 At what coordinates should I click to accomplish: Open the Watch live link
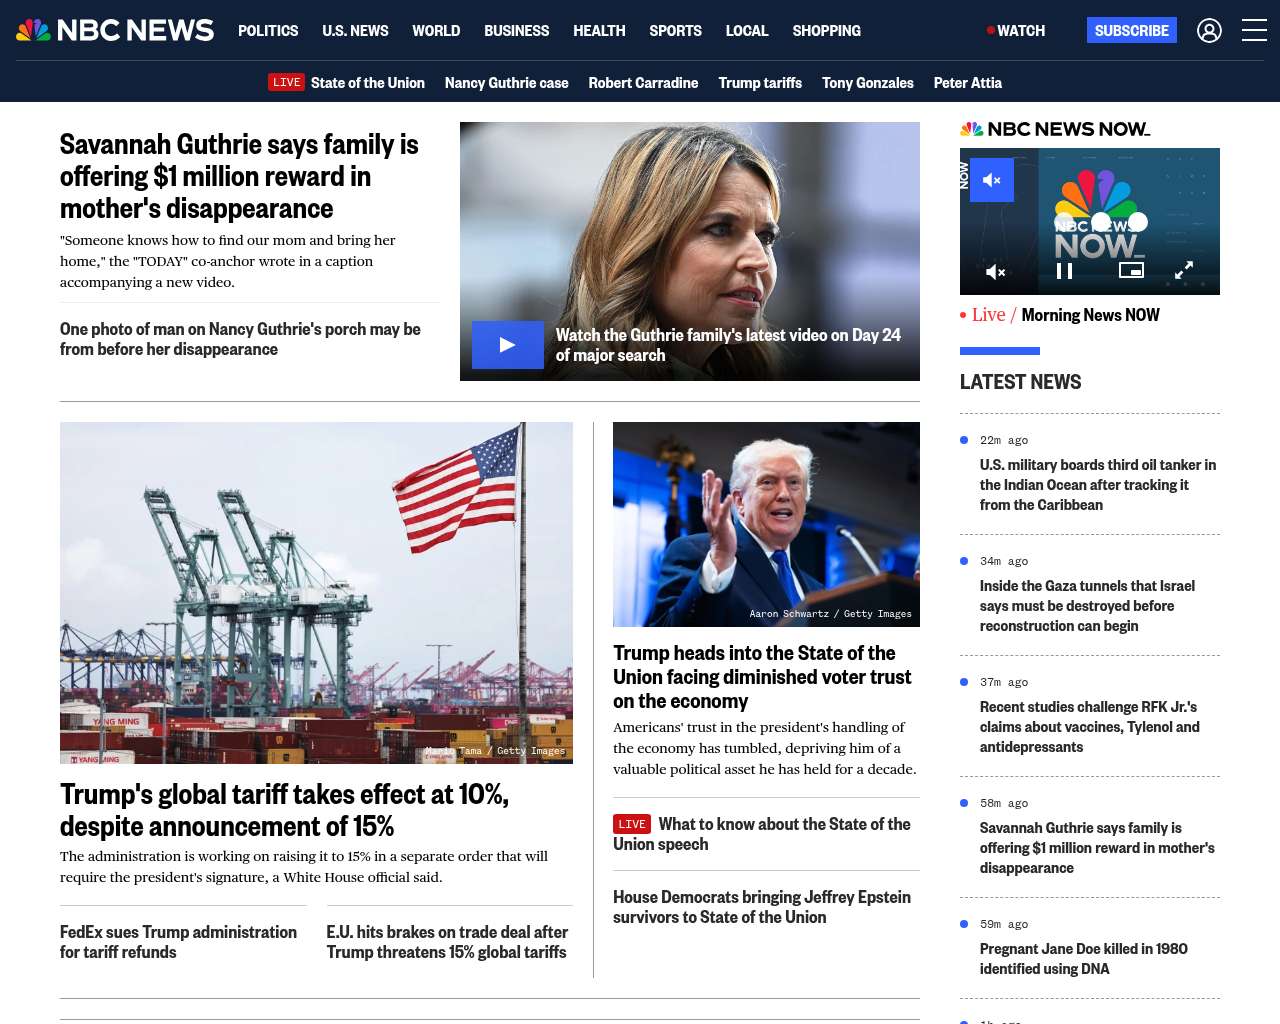pyautogui.click(x=1016, y=31)
